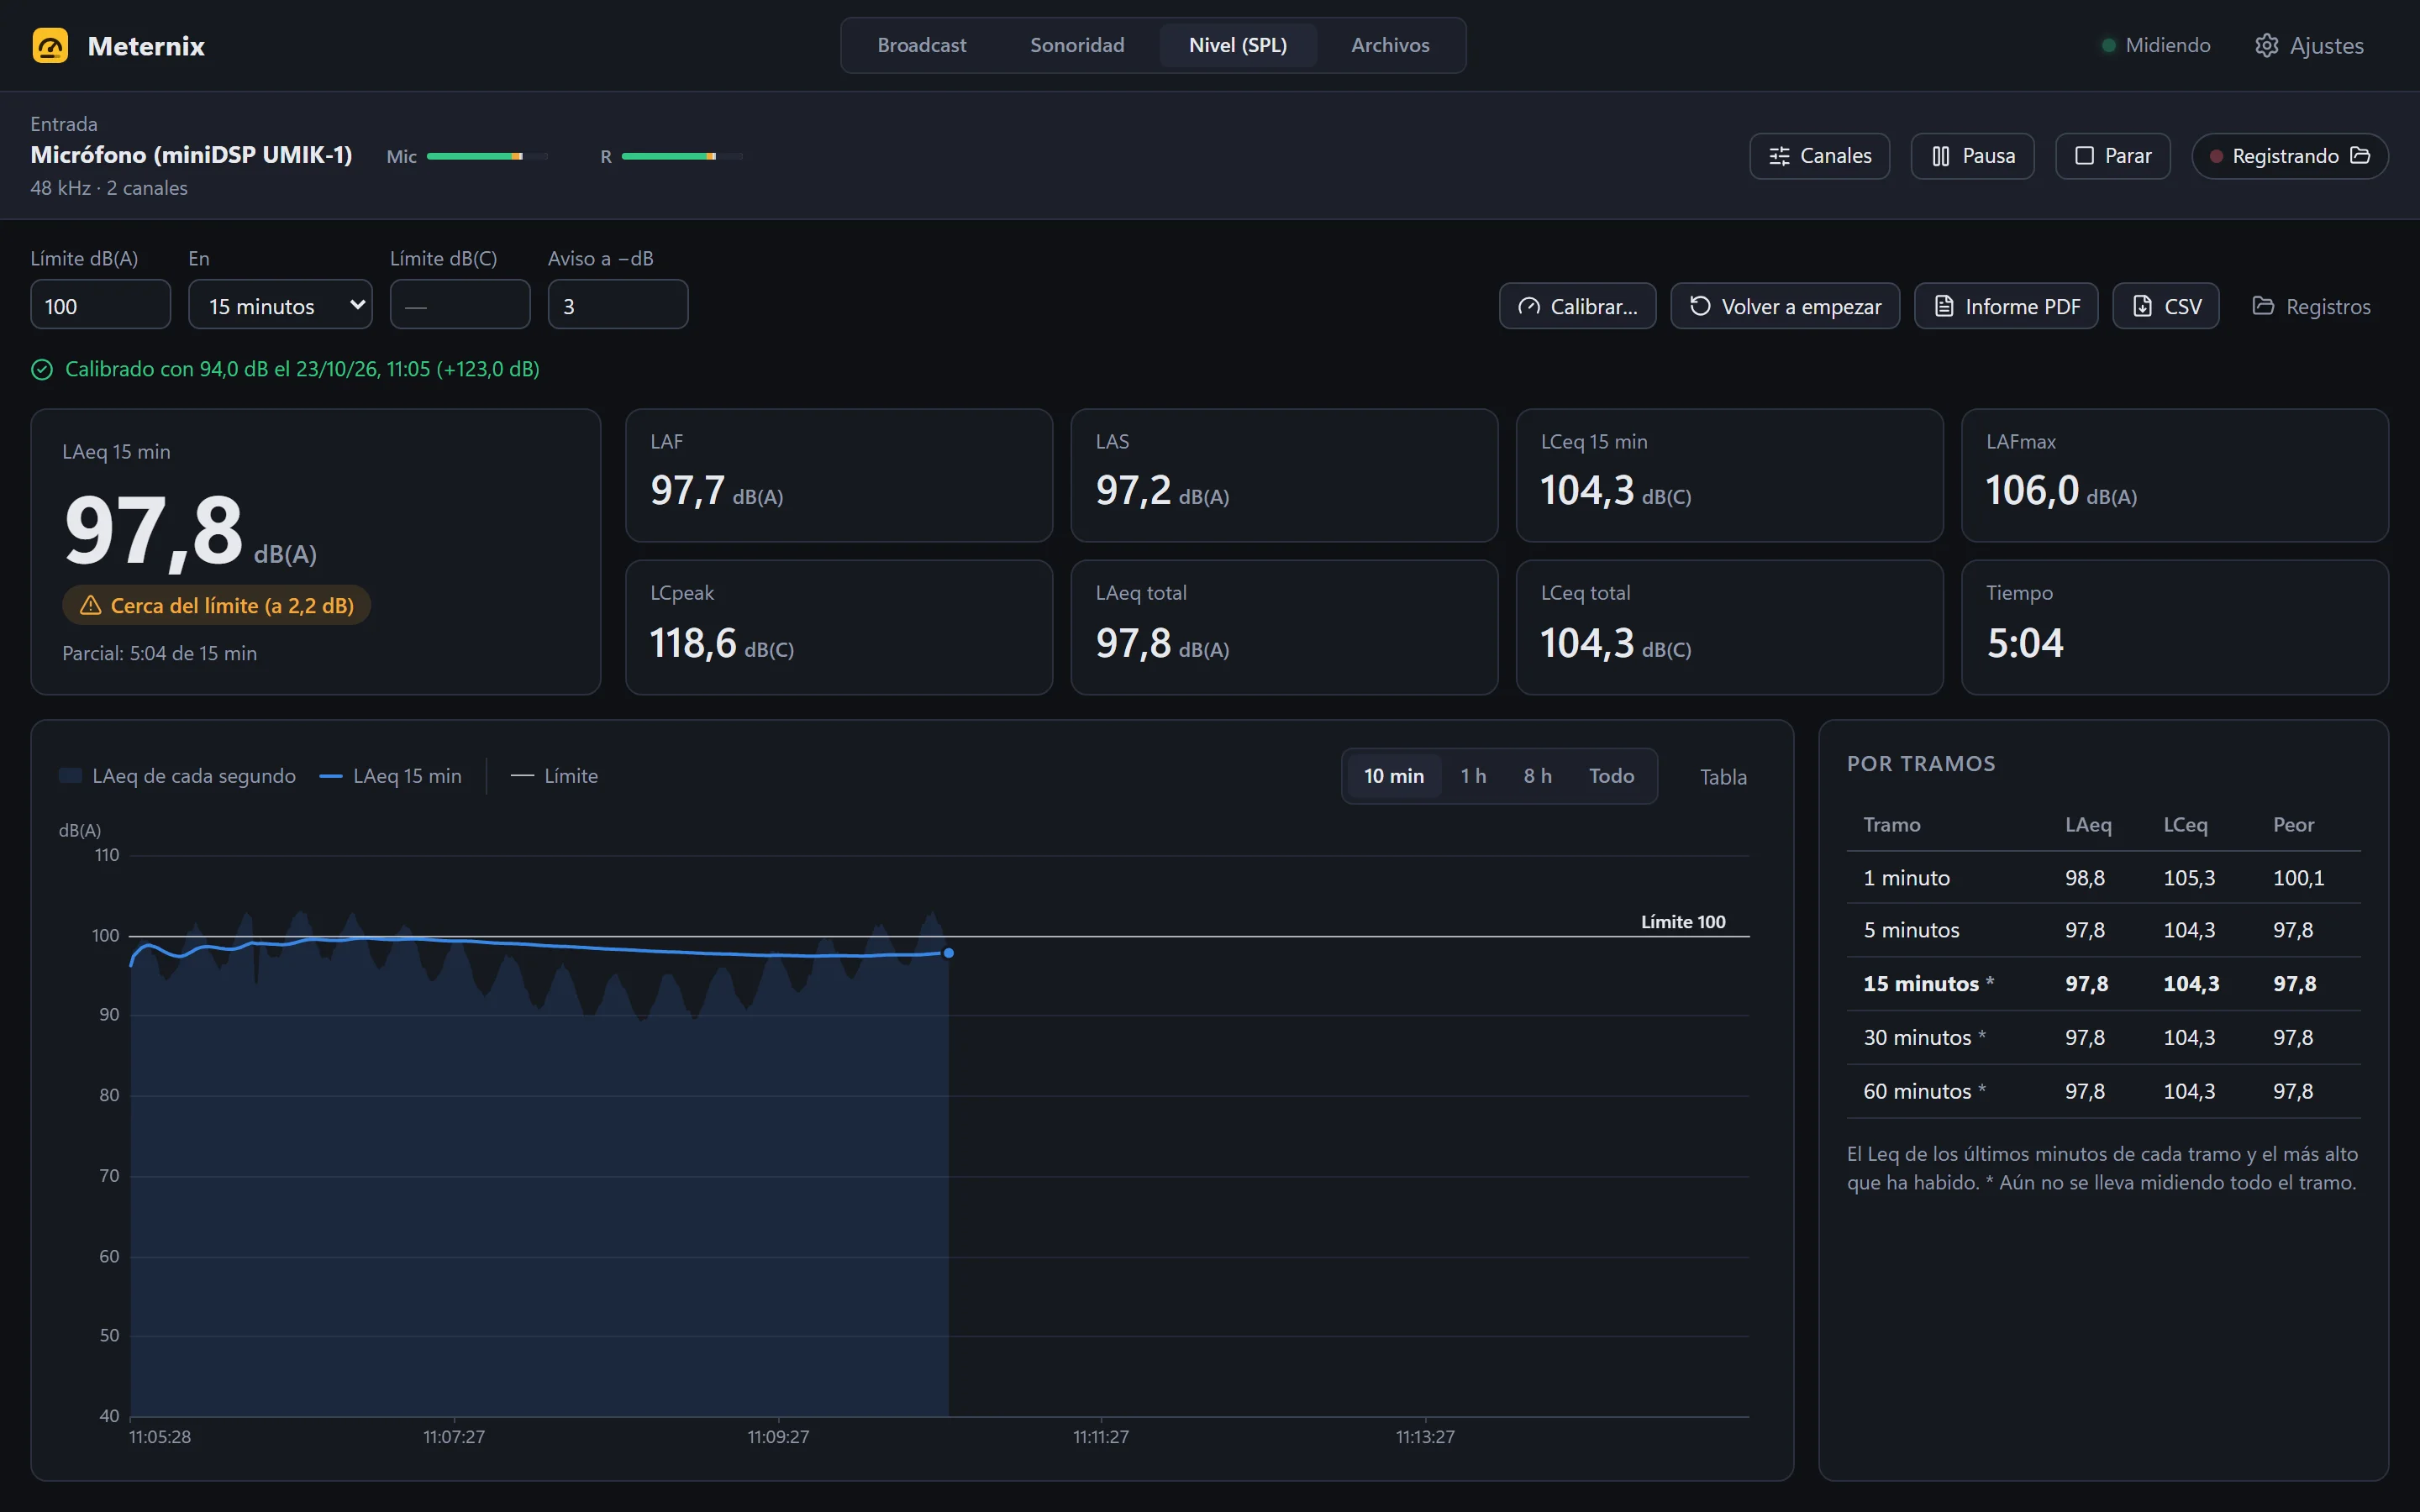This screenshot has height=1512, width=2420.
Task: Download data via the CSV file icon
Action: coord(2142,306)
